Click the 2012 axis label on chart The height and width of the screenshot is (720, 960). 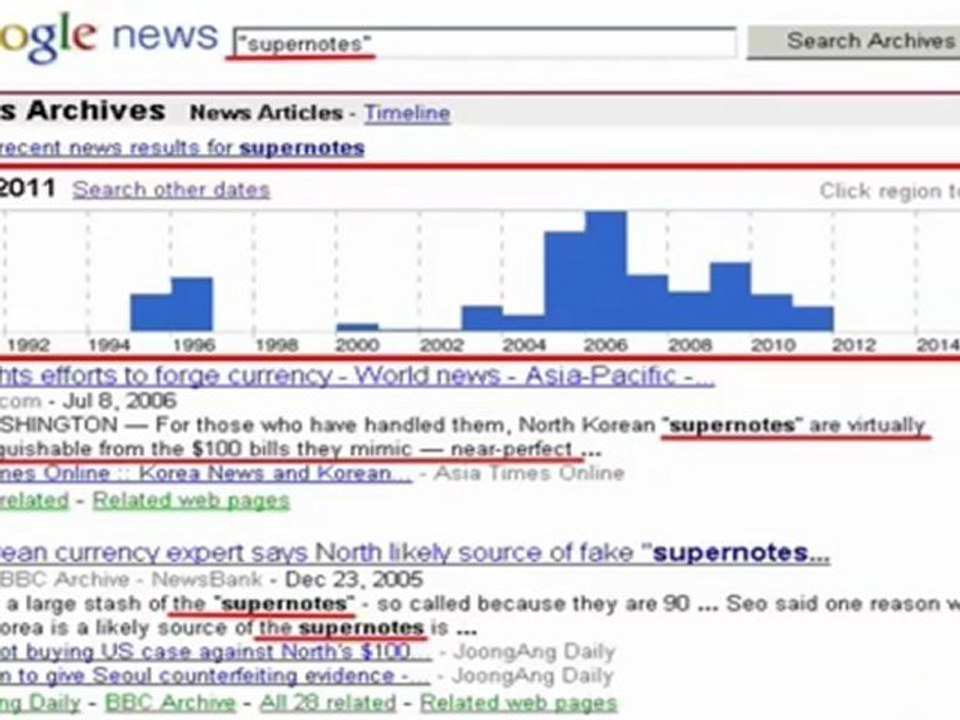pyautogui.click(x=855, y=345)
